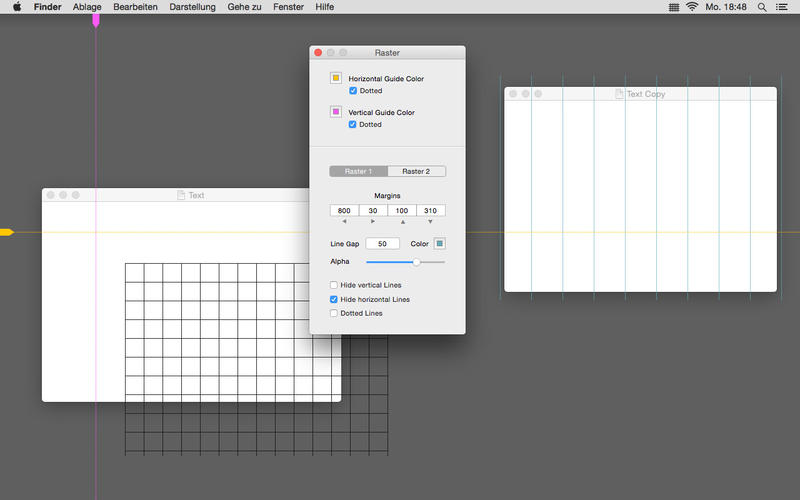This screenshot has height=500, width=800.
Task: Open the Apple menu
Action: point(17,7)
